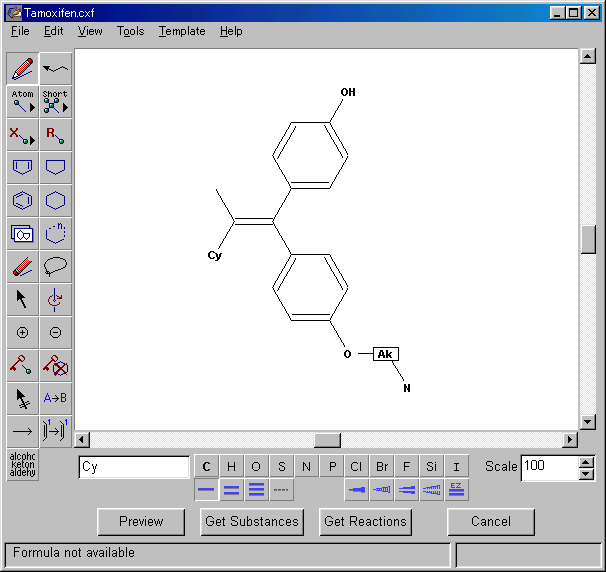Select the free sites key tool
The image size is (606, 572).
22,365
